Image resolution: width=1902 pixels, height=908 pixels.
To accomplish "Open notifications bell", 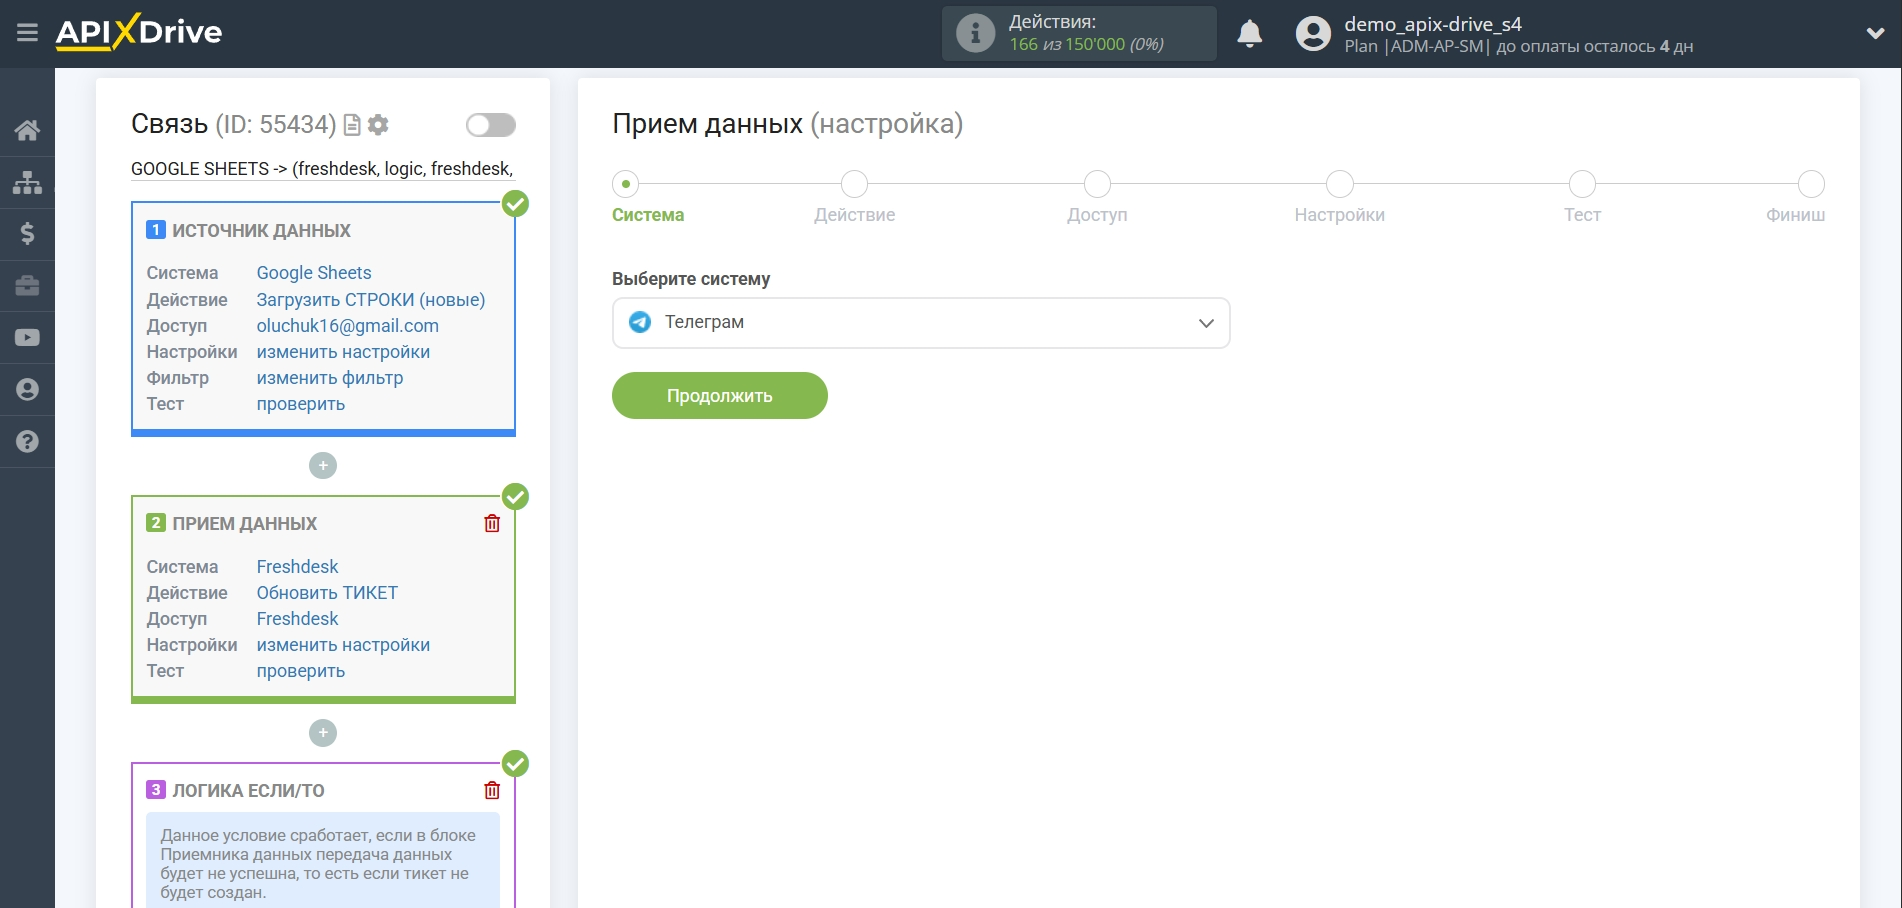I will [1249, 33].
